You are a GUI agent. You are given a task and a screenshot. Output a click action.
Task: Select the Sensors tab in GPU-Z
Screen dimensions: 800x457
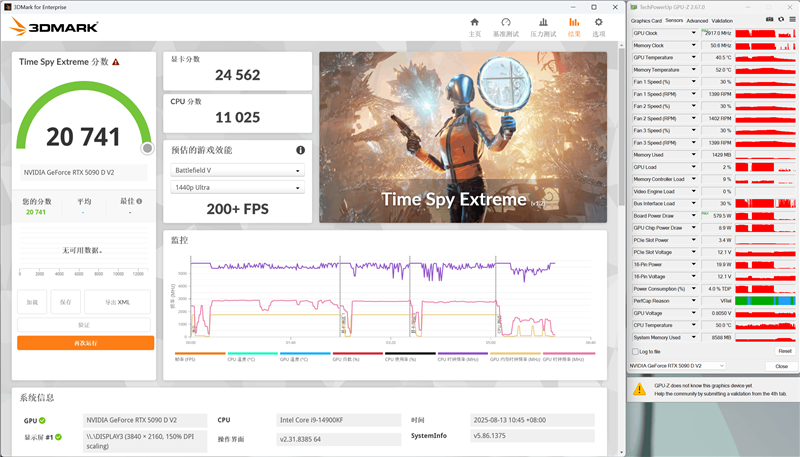coord(674,20)
